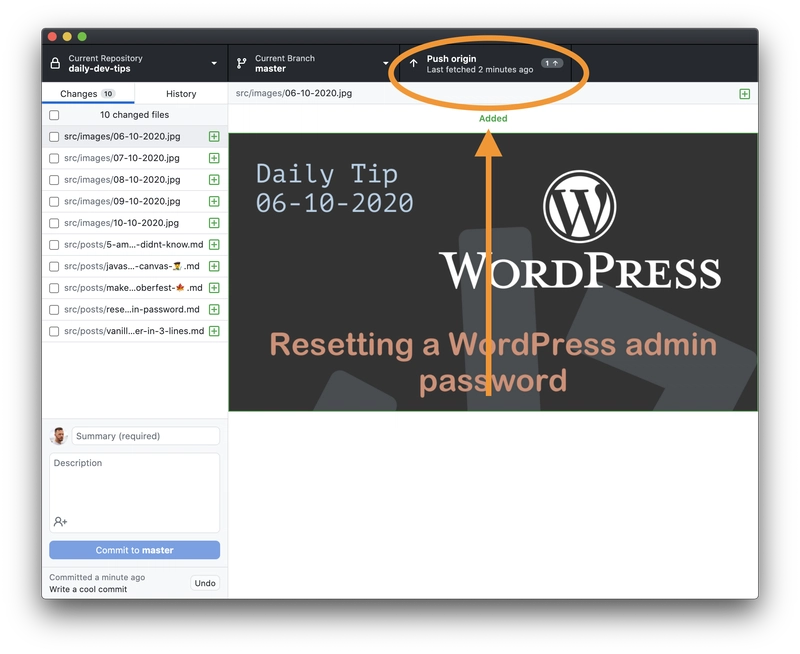This screenshot has height=654, width=800.
Task: Select src/images/07-10-2020.jpg file name
Action: point(122,158)
